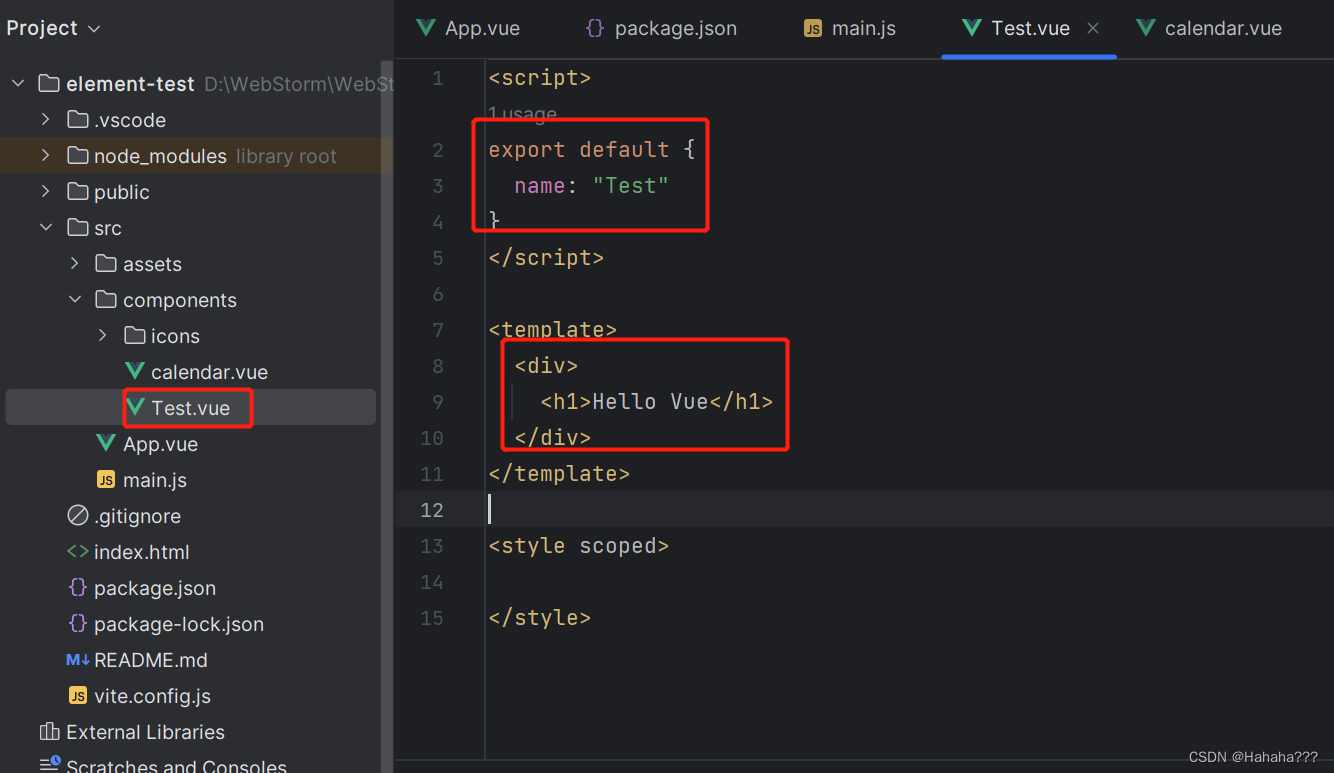1334x773 pixels.
Task: Click the Vue icon on calendar.vue tab
Action: 1146,28
